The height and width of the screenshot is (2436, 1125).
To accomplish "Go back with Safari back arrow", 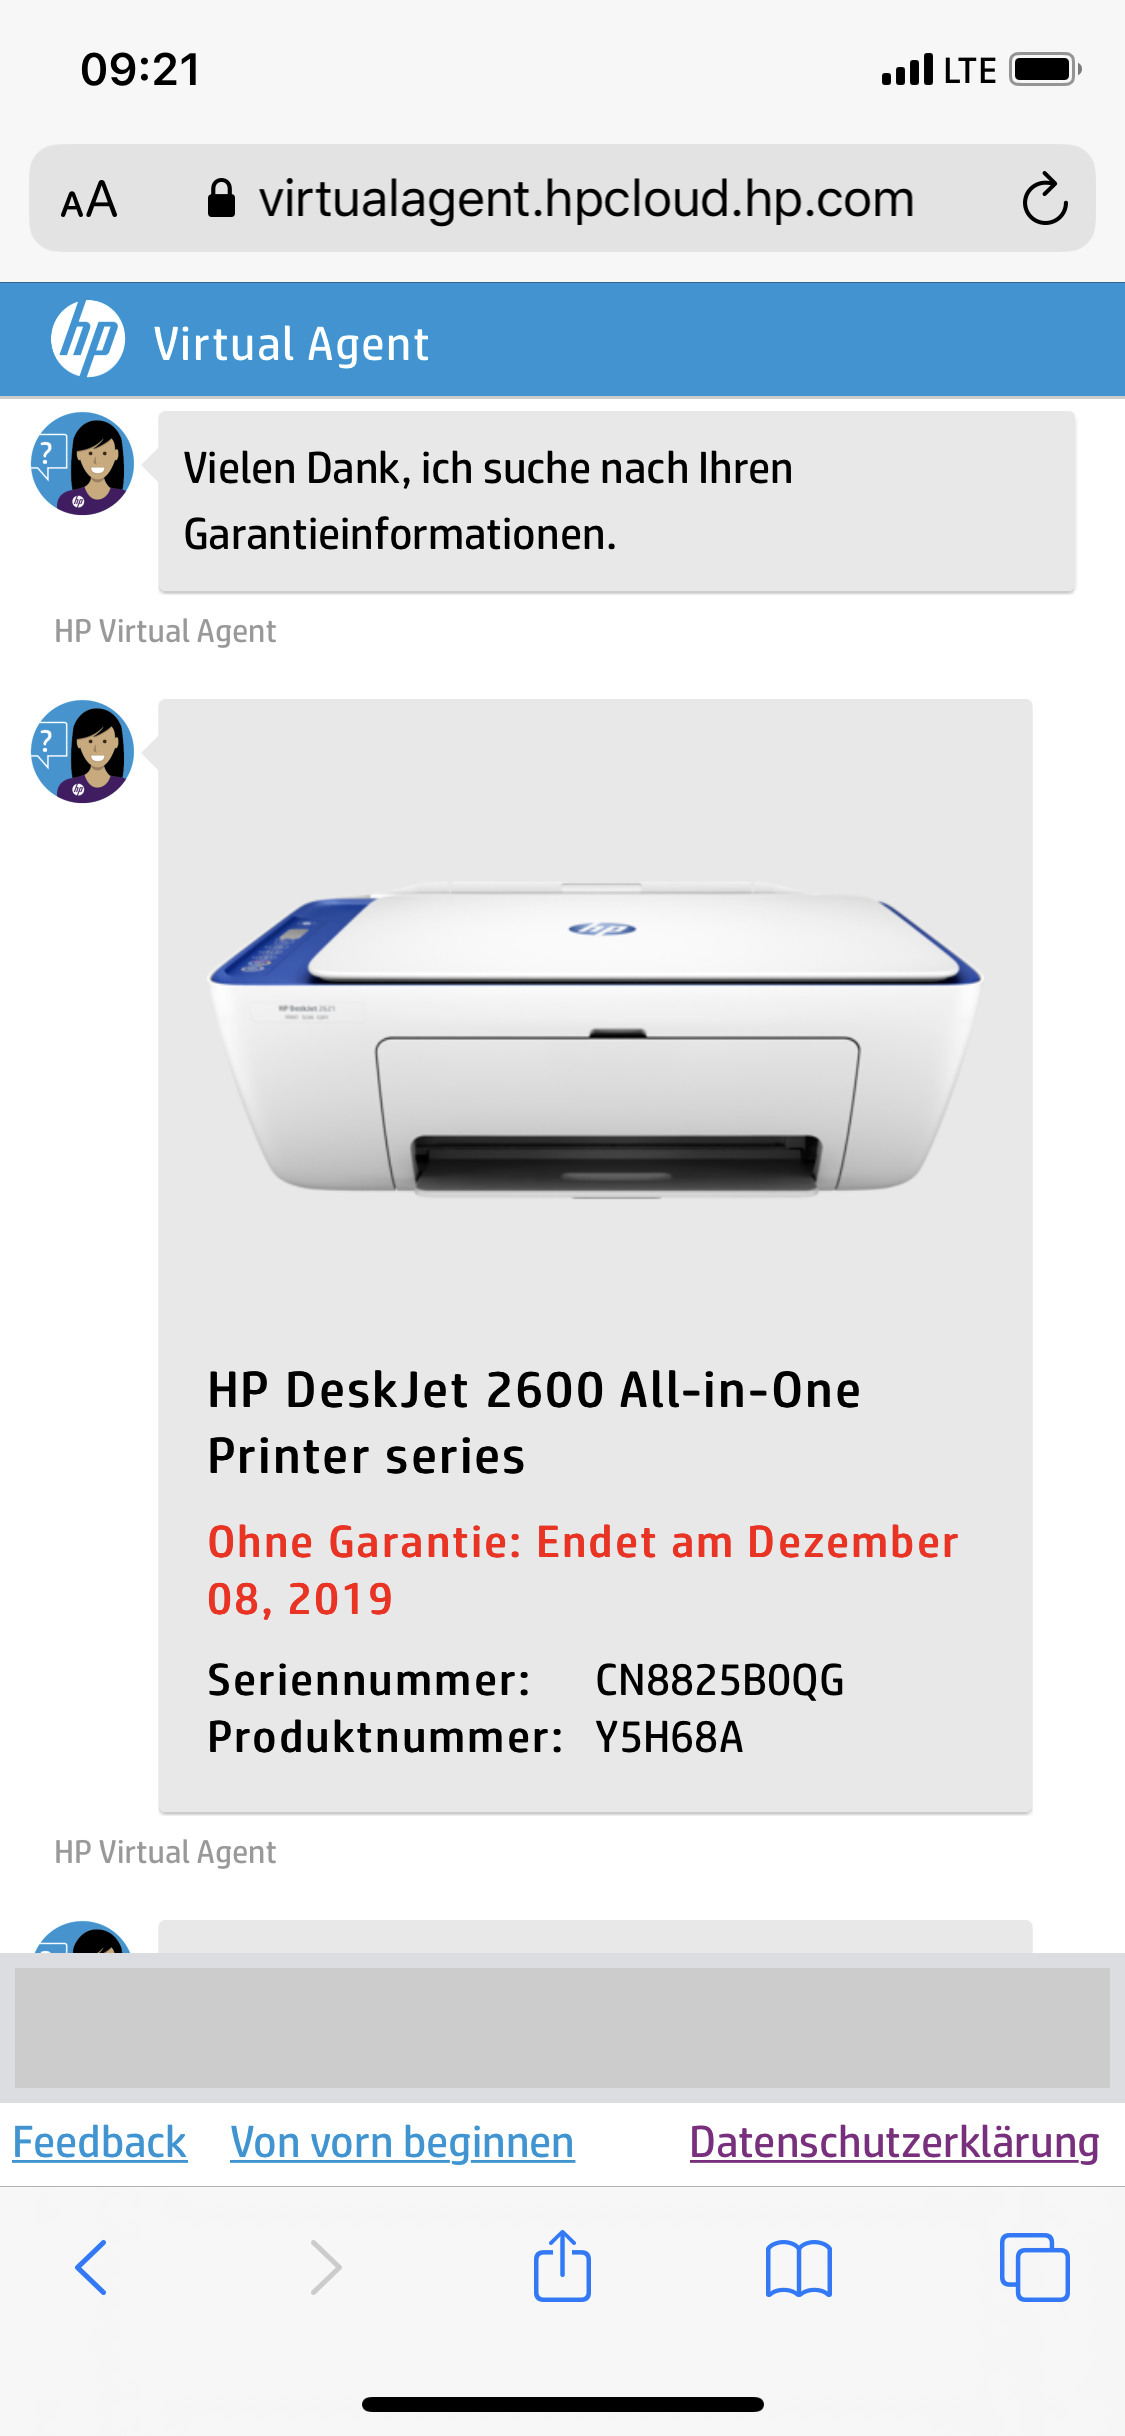I will (x=91, y=2267).
